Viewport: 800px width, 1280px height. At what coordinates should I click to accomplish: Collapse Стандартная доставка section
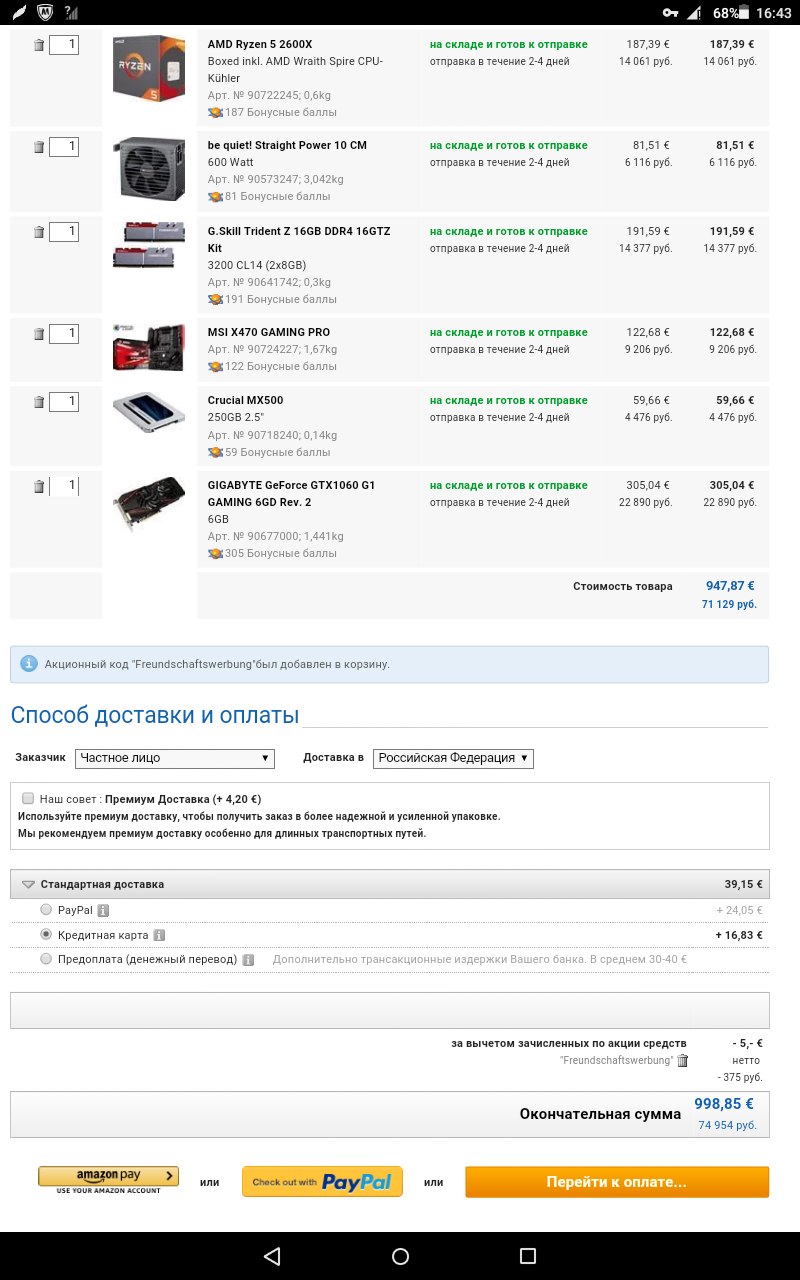click(28, 885)
